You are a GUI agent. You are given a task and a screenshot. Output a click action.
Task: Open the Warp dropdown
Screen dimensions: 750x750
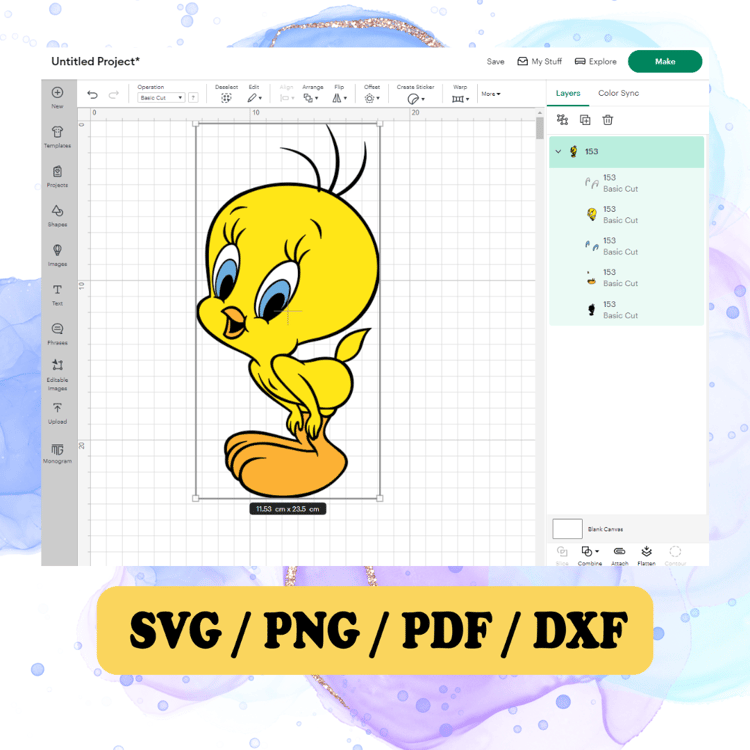(x=460, y=99)
